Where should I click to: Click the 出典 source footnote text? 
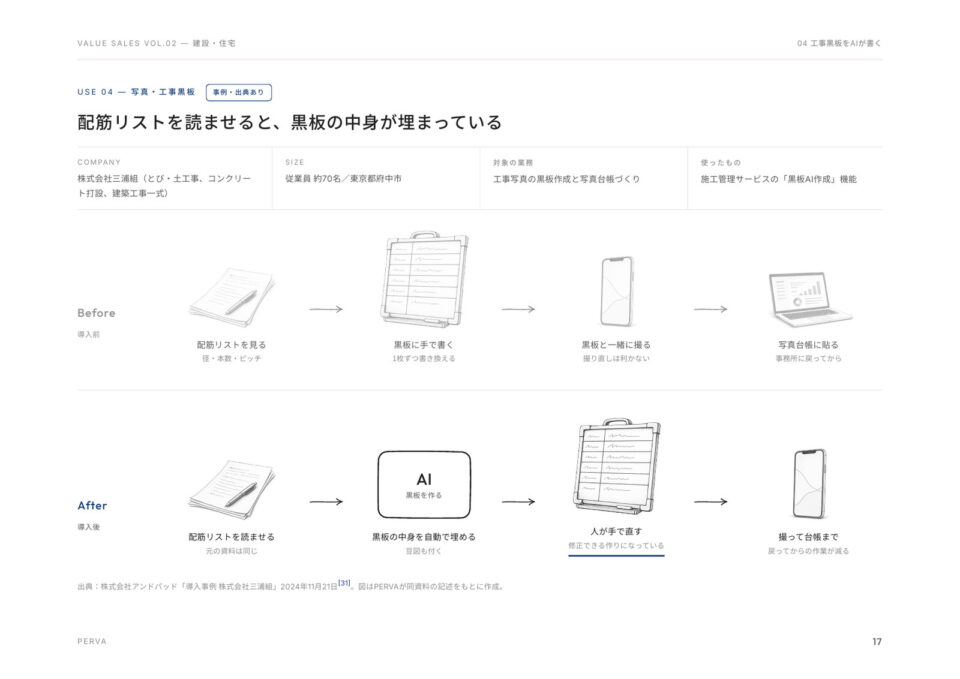click(x=291, y=586)
